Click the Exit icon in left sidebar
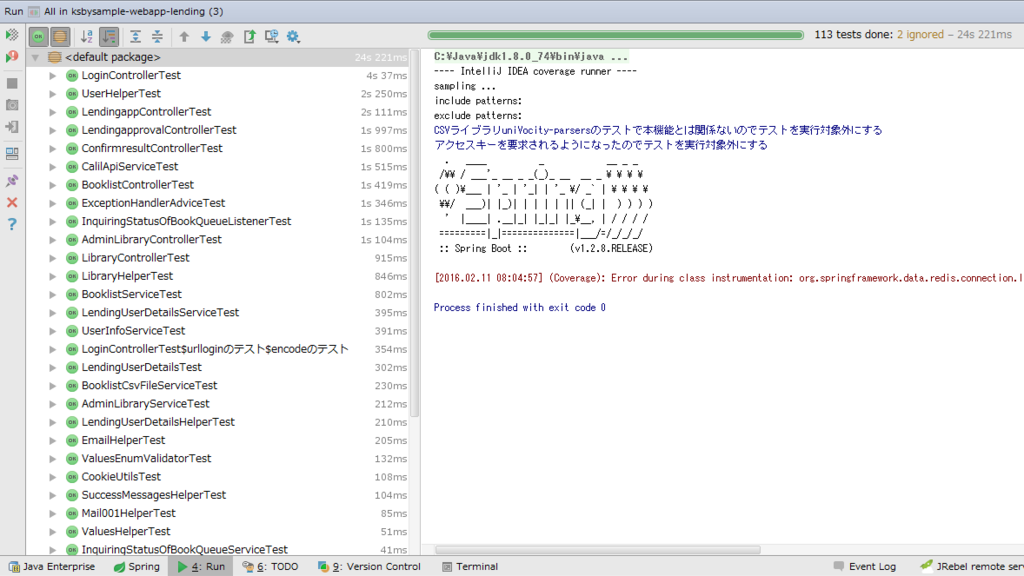This screenshot has width=1024, height=576. pos(12,127)
